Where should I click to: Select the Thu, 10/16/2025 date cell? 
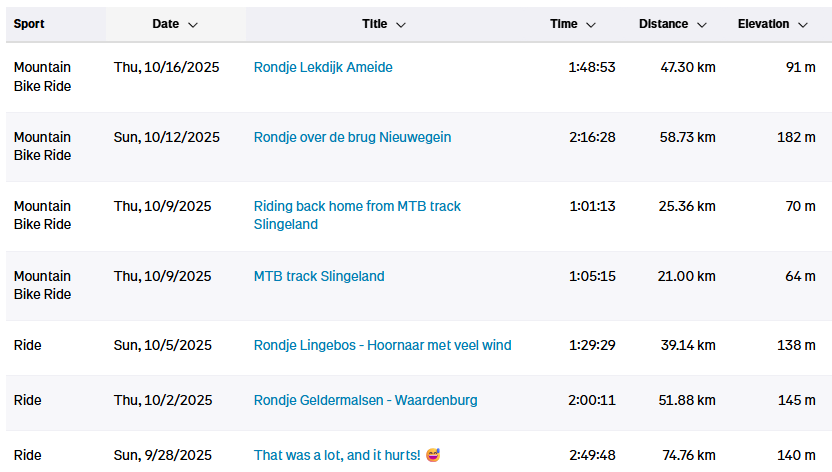pos(166,67)
